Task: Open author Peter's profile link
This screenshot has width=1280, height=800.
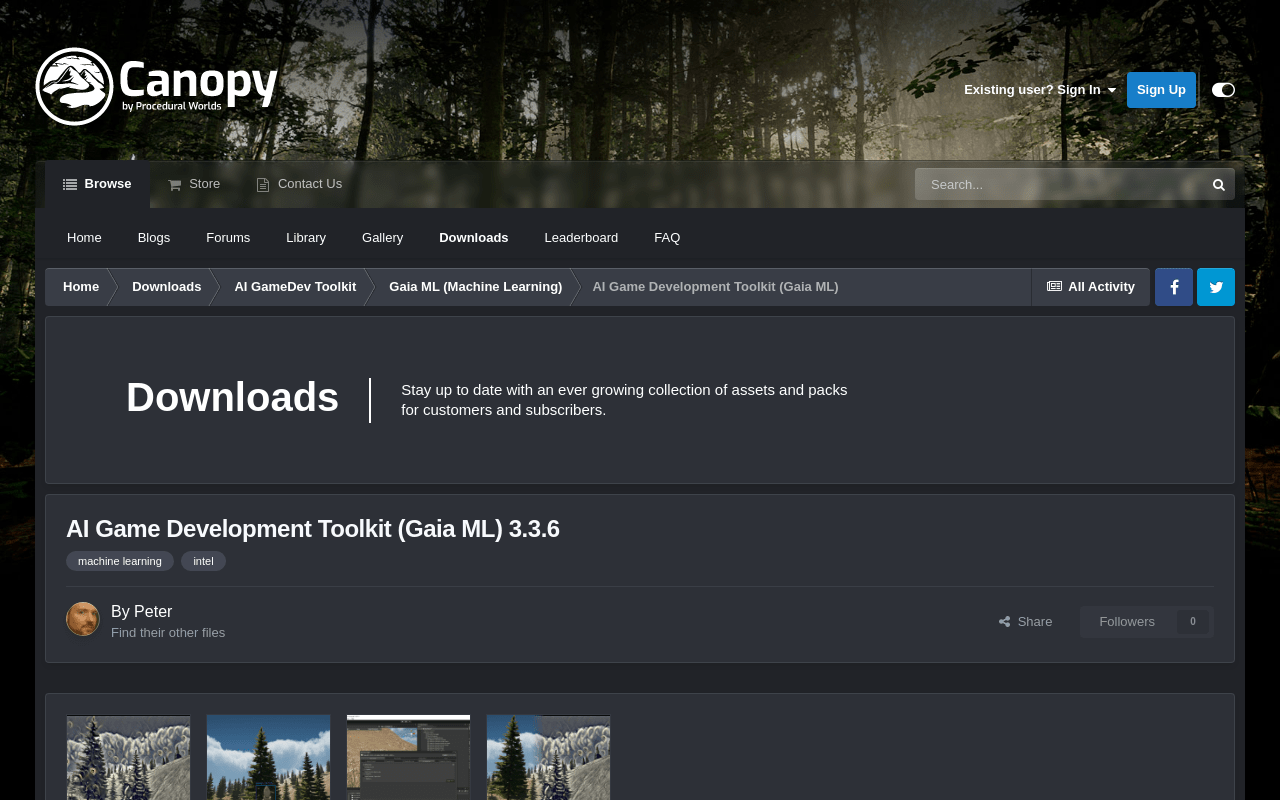Action: click(153, 612)
